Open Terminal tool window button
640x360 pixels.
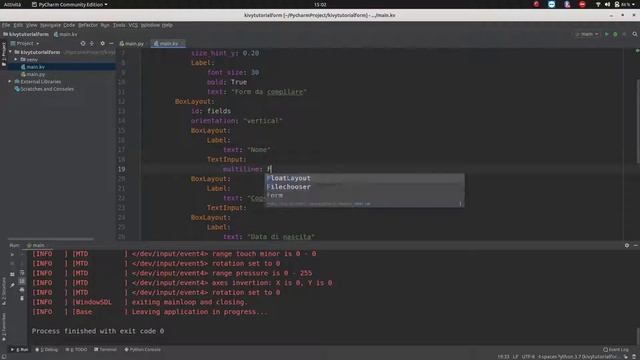105,350
